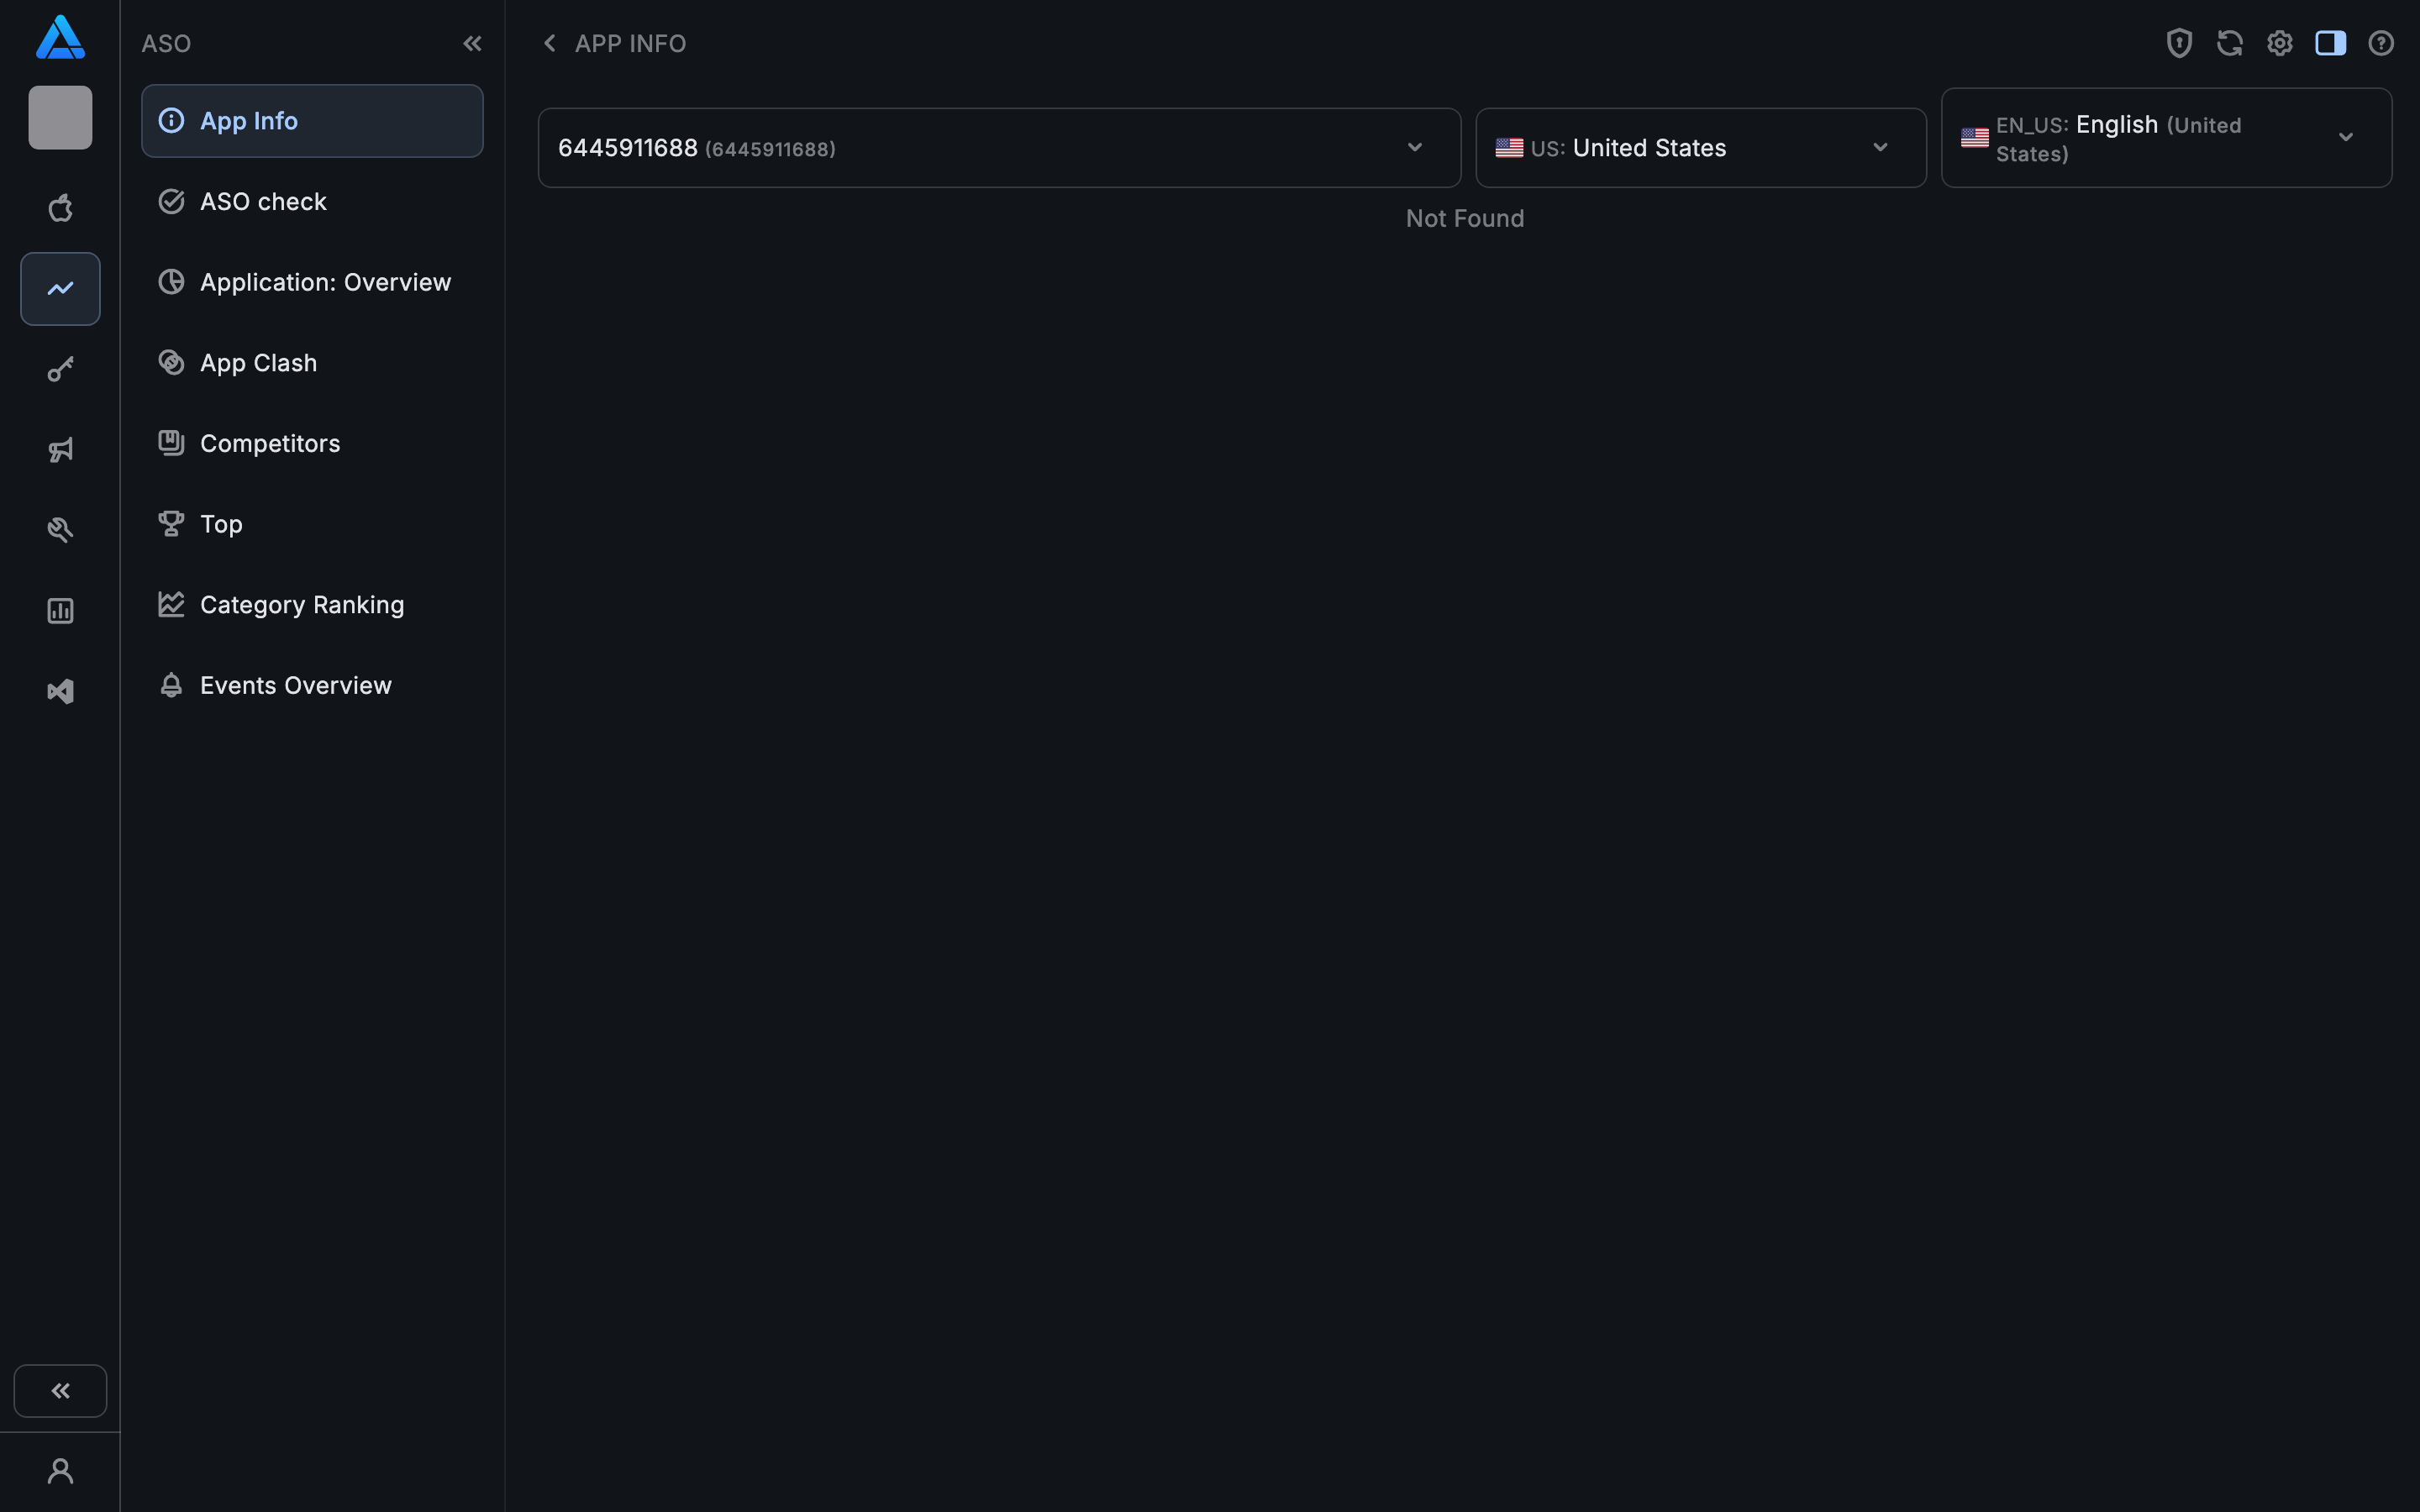Image resolution: width=2420 pixels, height=1512 pixels.
Task: Select the highlighted trending analytics icon
Action: (x=60, y=289)
